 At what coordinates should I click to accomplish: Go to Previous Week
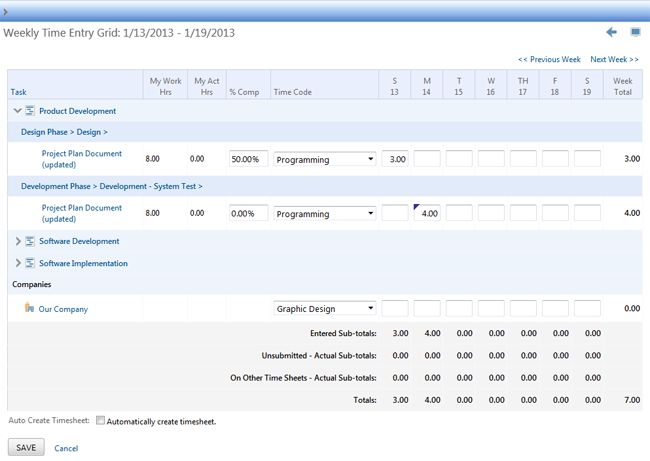click(x=549, y=59)
